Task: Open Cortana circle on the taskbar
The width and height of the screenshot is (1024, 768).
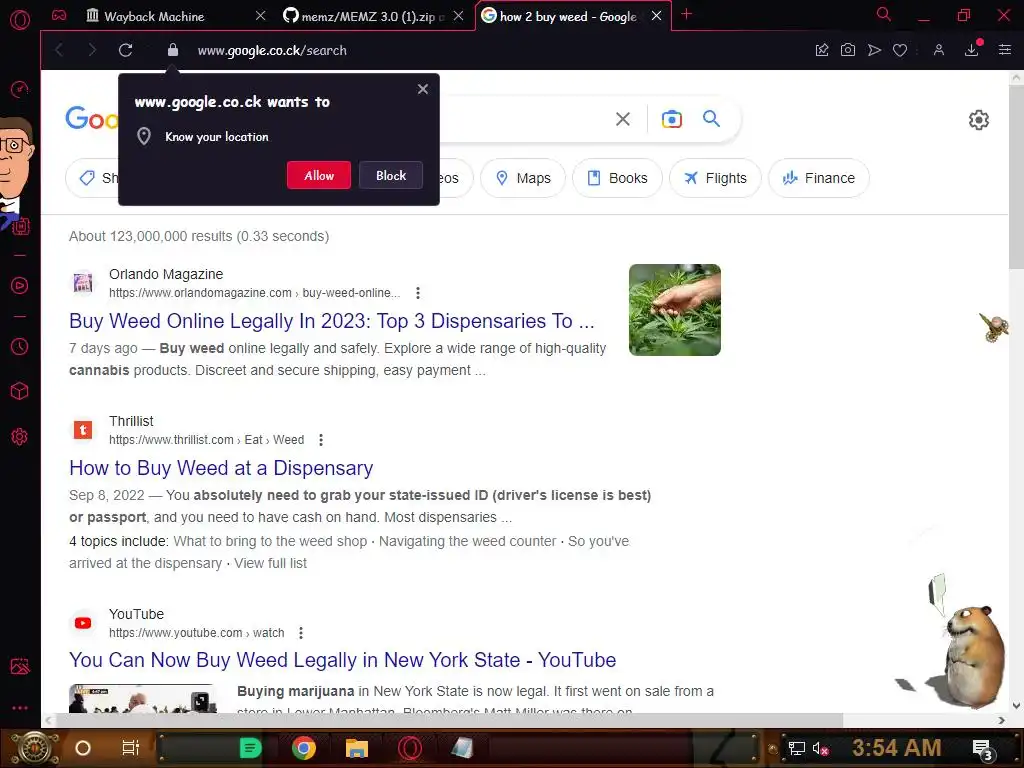Action: [83, 748]
